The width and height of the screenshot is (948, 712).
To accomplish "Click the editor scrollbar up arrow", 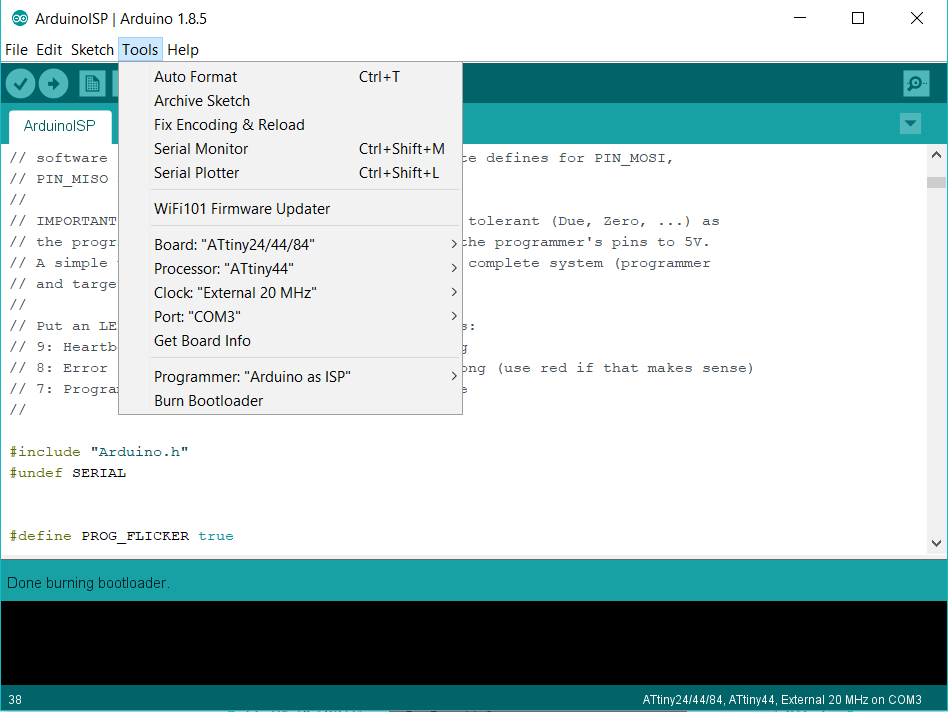I will (936, 155).
